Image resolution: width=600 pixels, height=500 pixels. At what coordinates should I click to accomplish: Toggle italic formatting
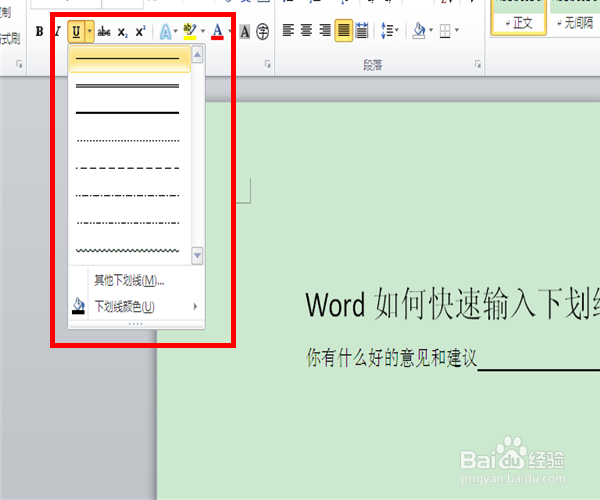pyautogui.click(x=58, y=31)
